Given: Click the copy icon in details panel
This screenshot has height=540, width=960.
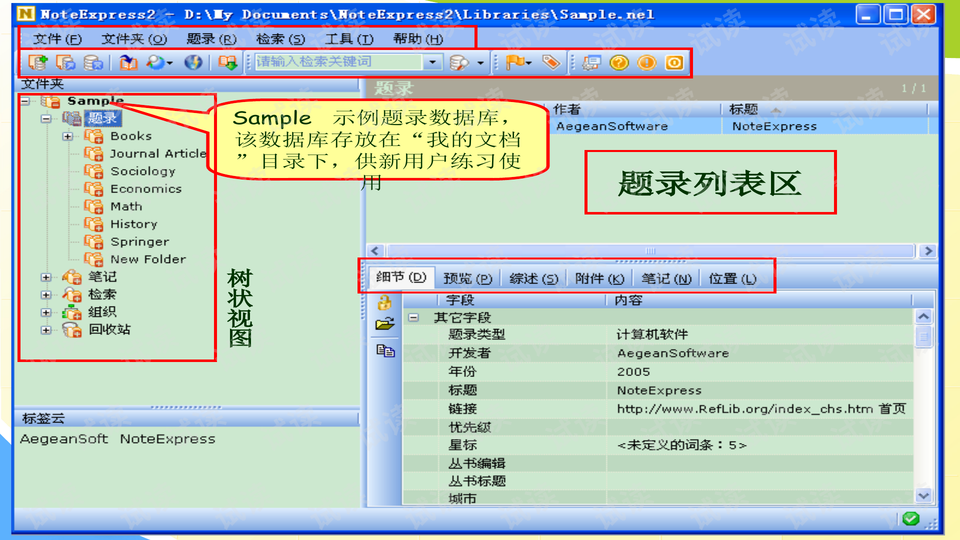Looking at the screenshot, I should (x=385, y=351).
